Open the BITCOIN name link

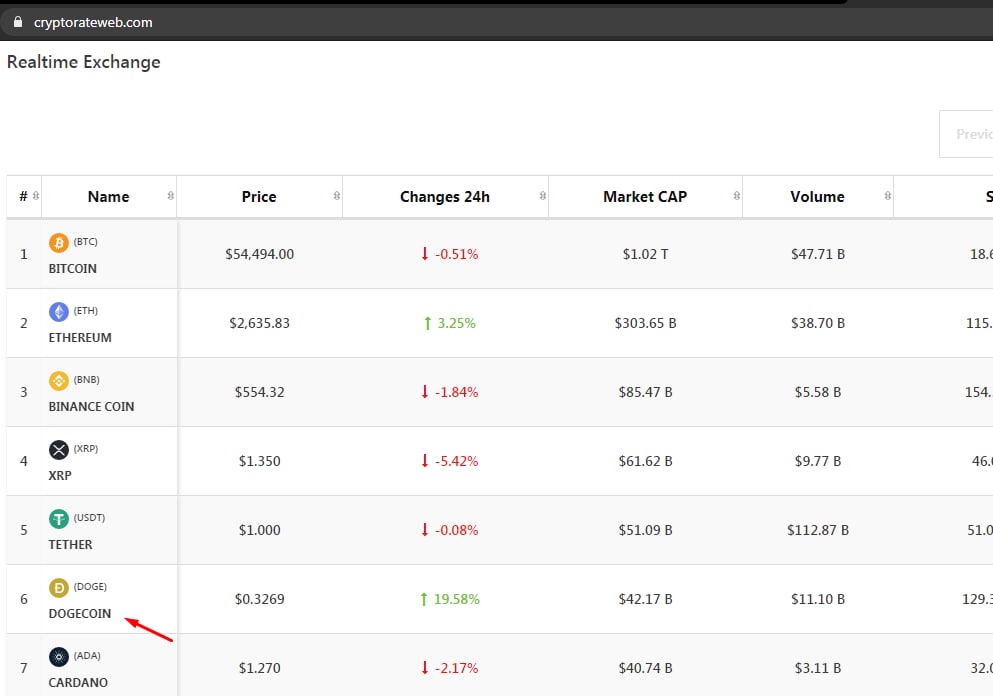point(73,269)
